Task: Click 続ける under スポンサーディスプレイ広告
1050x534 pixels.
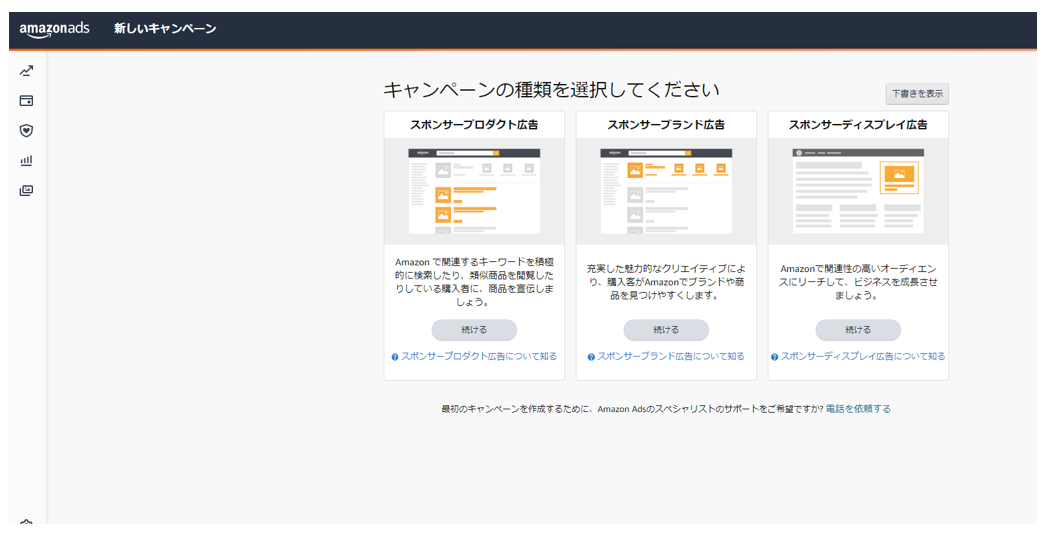Action: (x=858, y=330)
